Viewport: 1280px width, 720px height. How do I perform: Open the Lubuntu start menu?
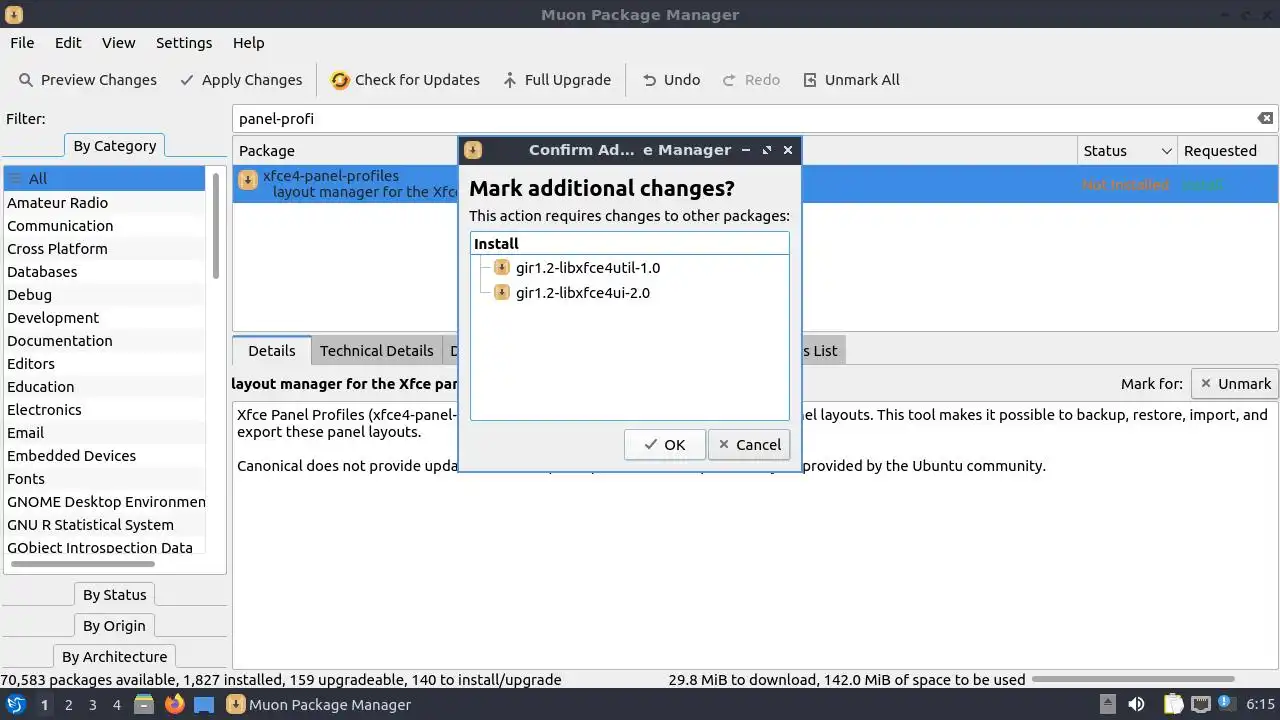15,705
